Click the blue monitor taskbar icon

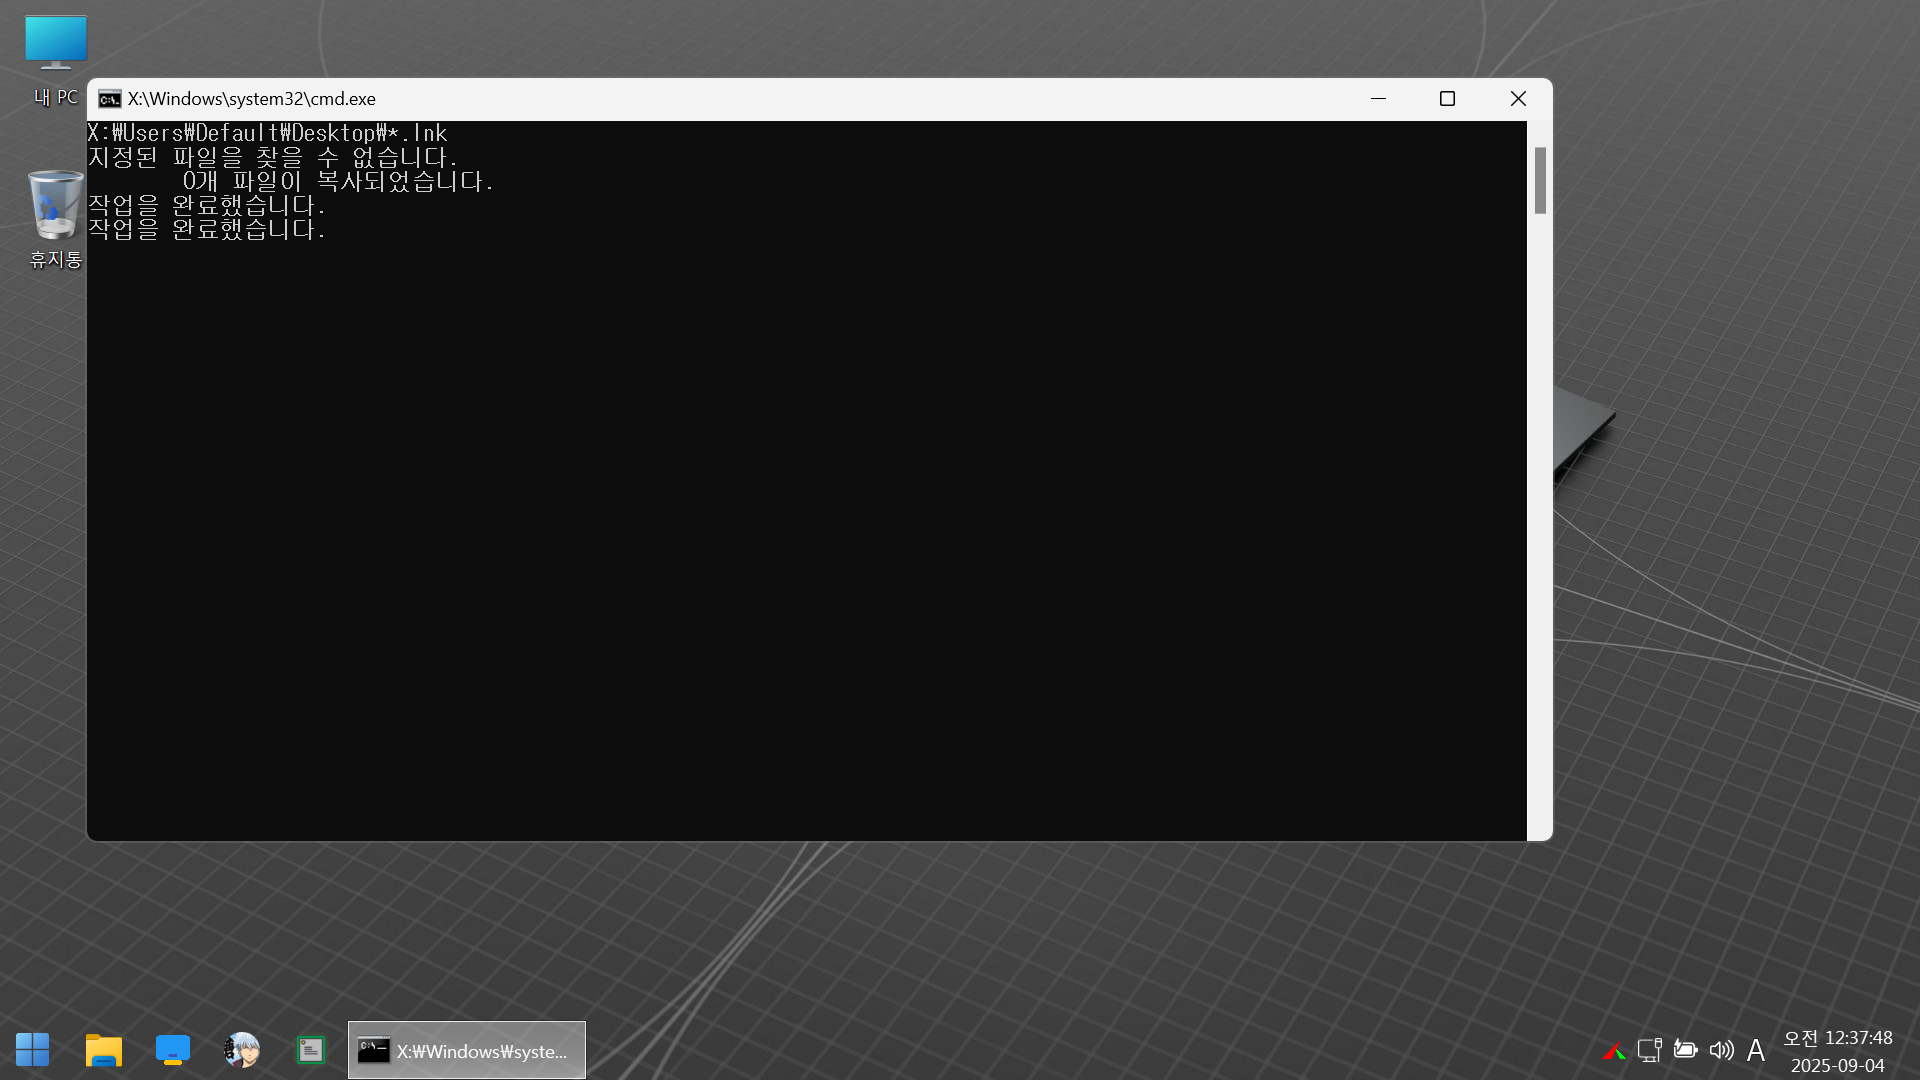coord(173,1050)
